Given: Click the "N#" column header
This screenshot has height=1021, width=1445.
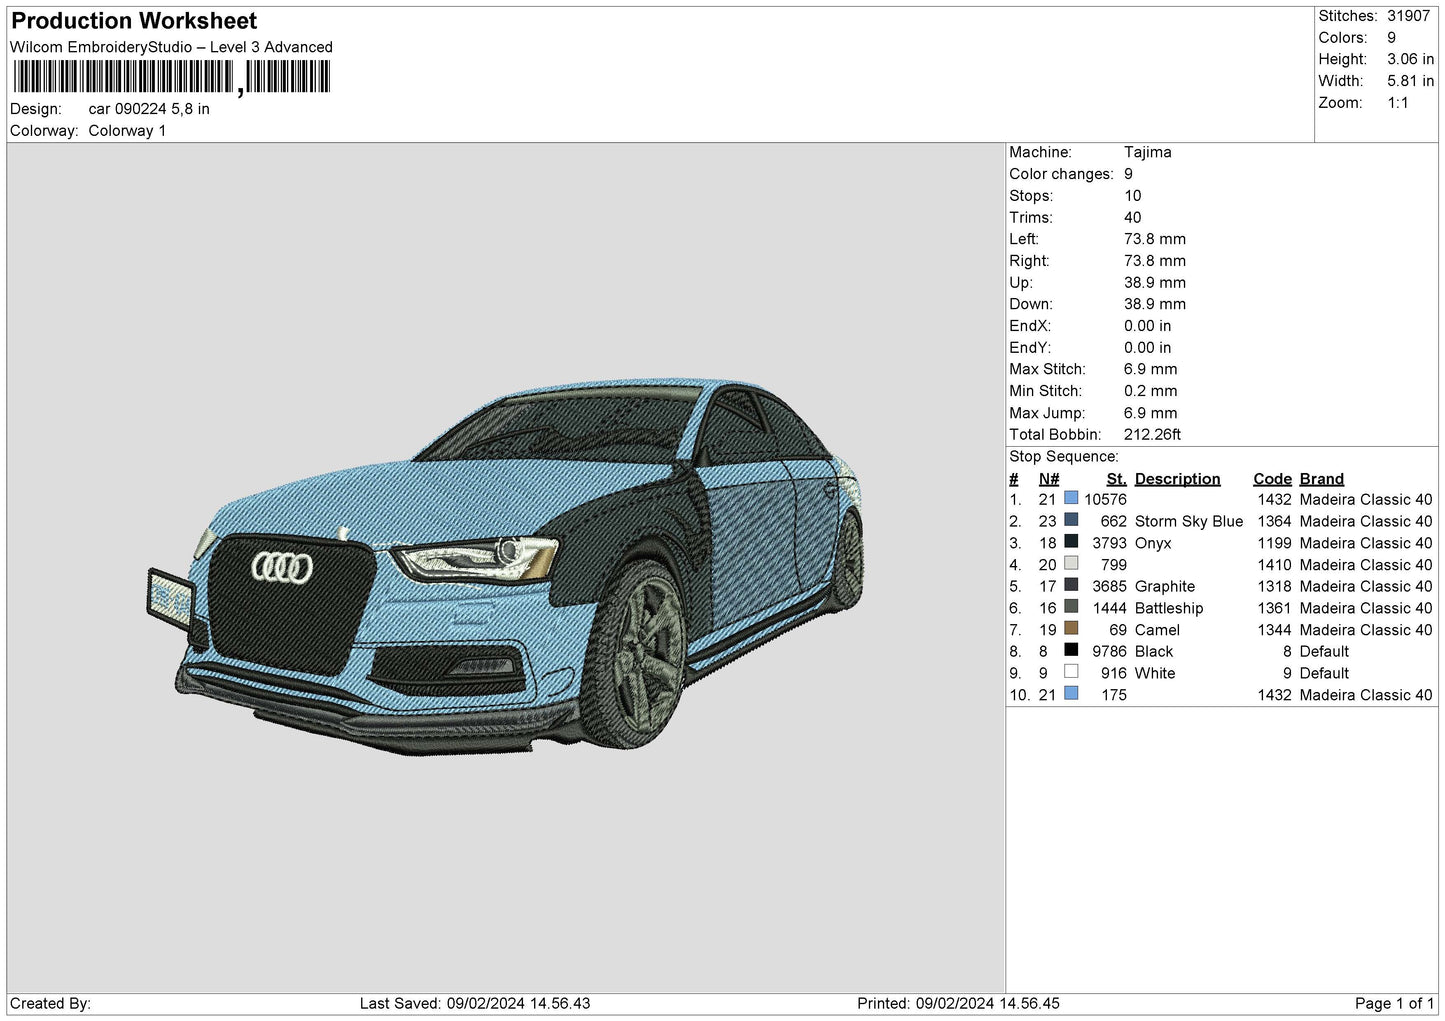Looking at the screenshot, I should click(1049, 479).
